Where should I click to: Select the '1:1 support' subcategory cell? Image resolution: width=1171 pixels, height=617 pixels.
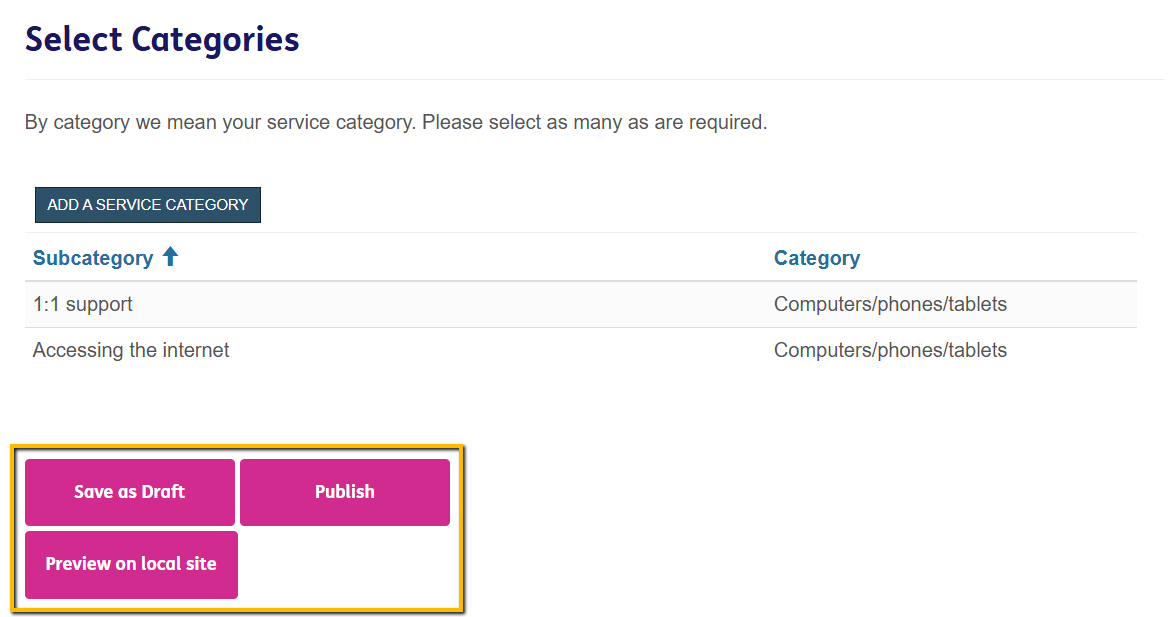[x=83, y=304]
